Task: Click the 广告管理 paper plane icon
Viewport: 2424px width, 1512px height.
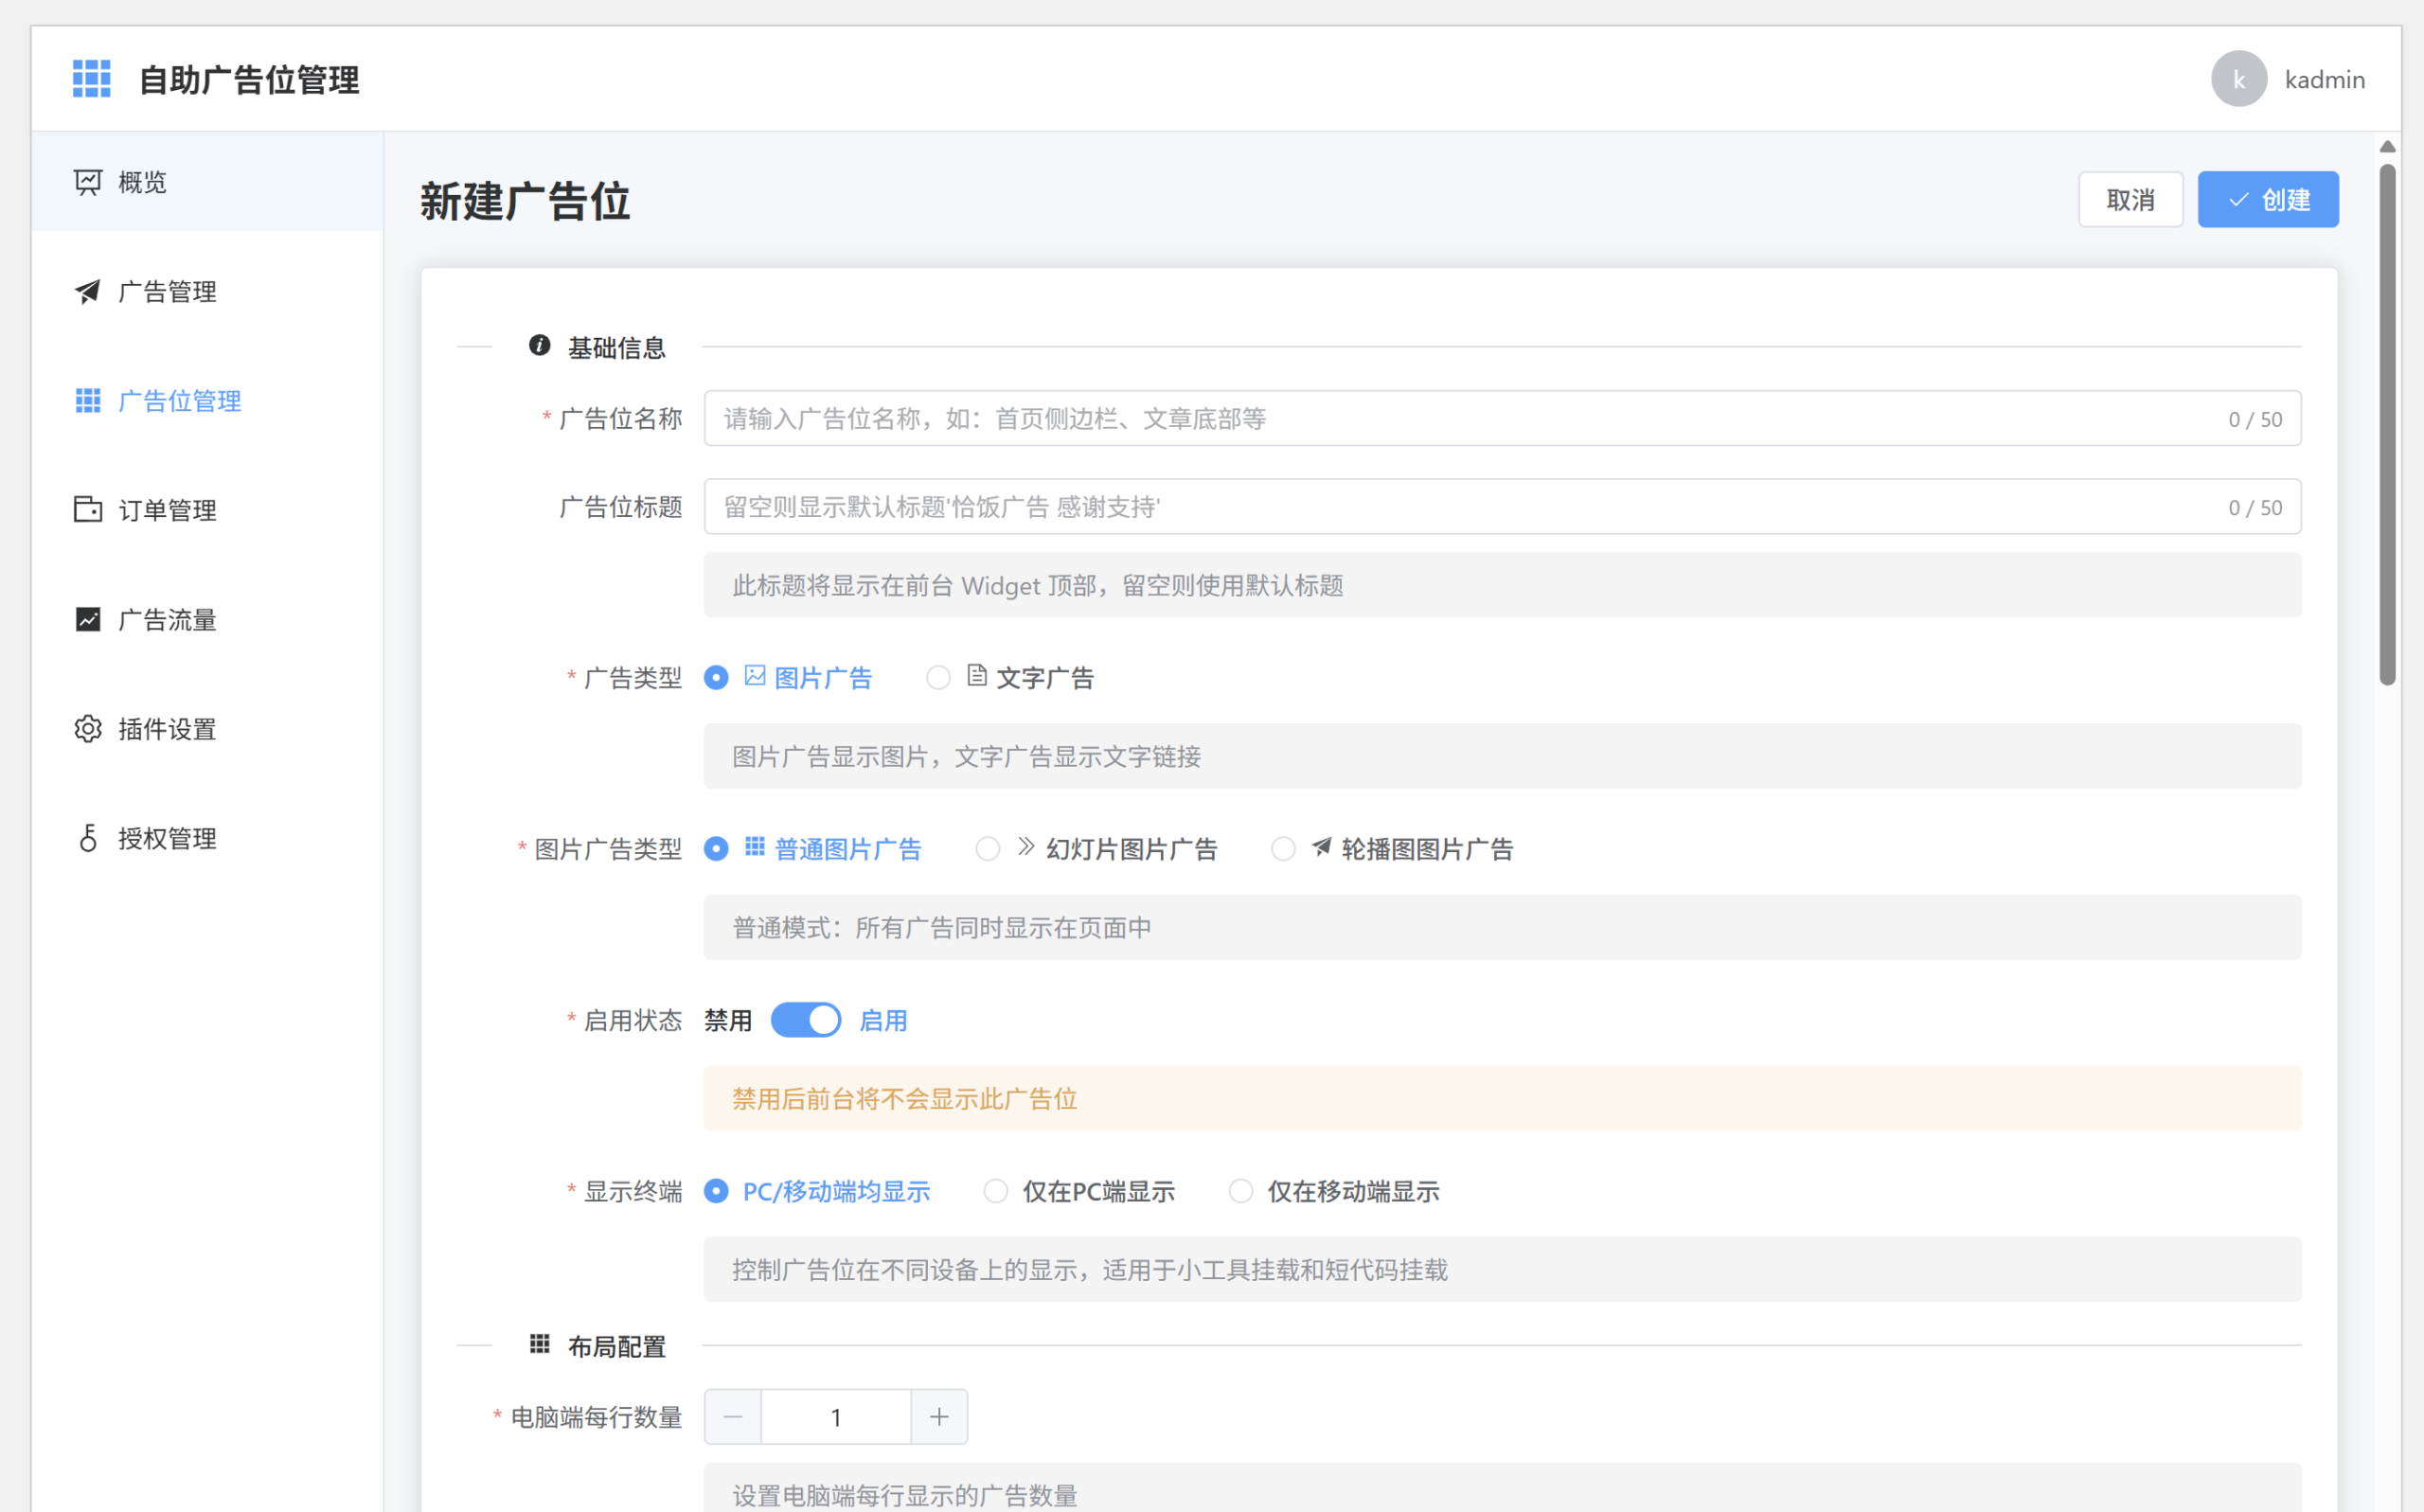Action: 88,291
